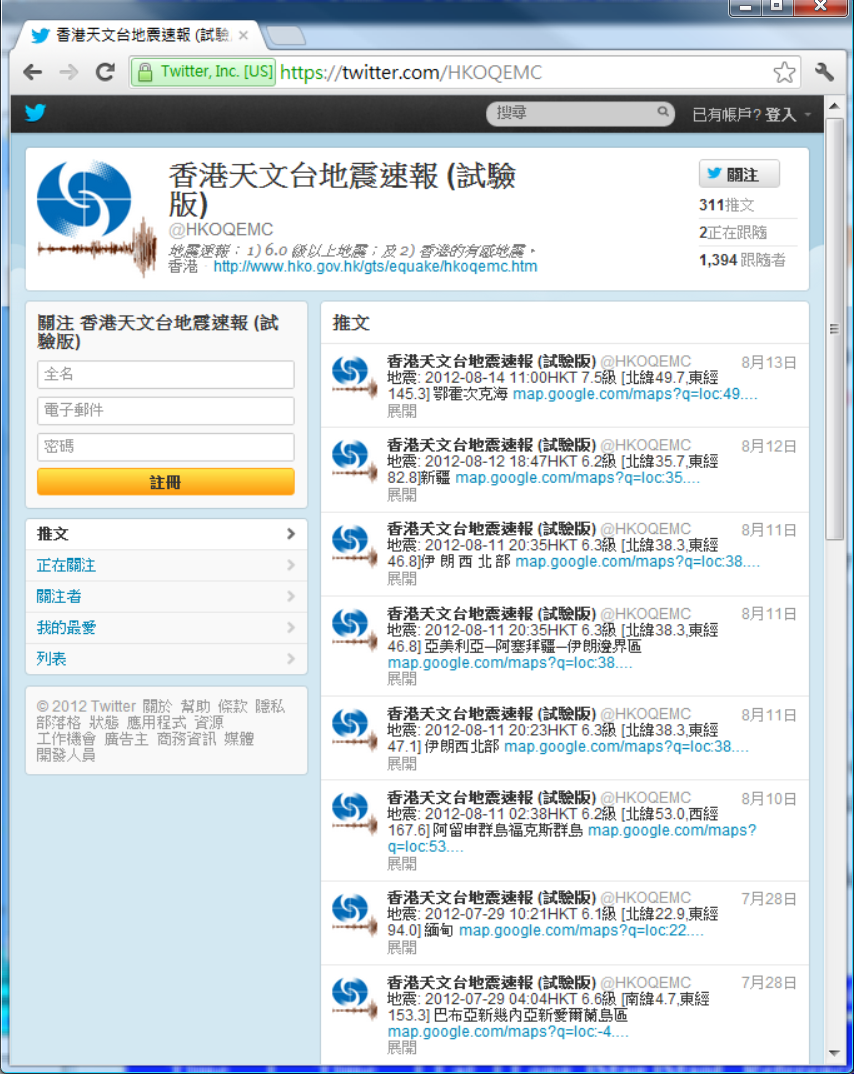Open the map link in the 新疆 tweet
This screenshot has width=854, height=1074.
[577, 477]
